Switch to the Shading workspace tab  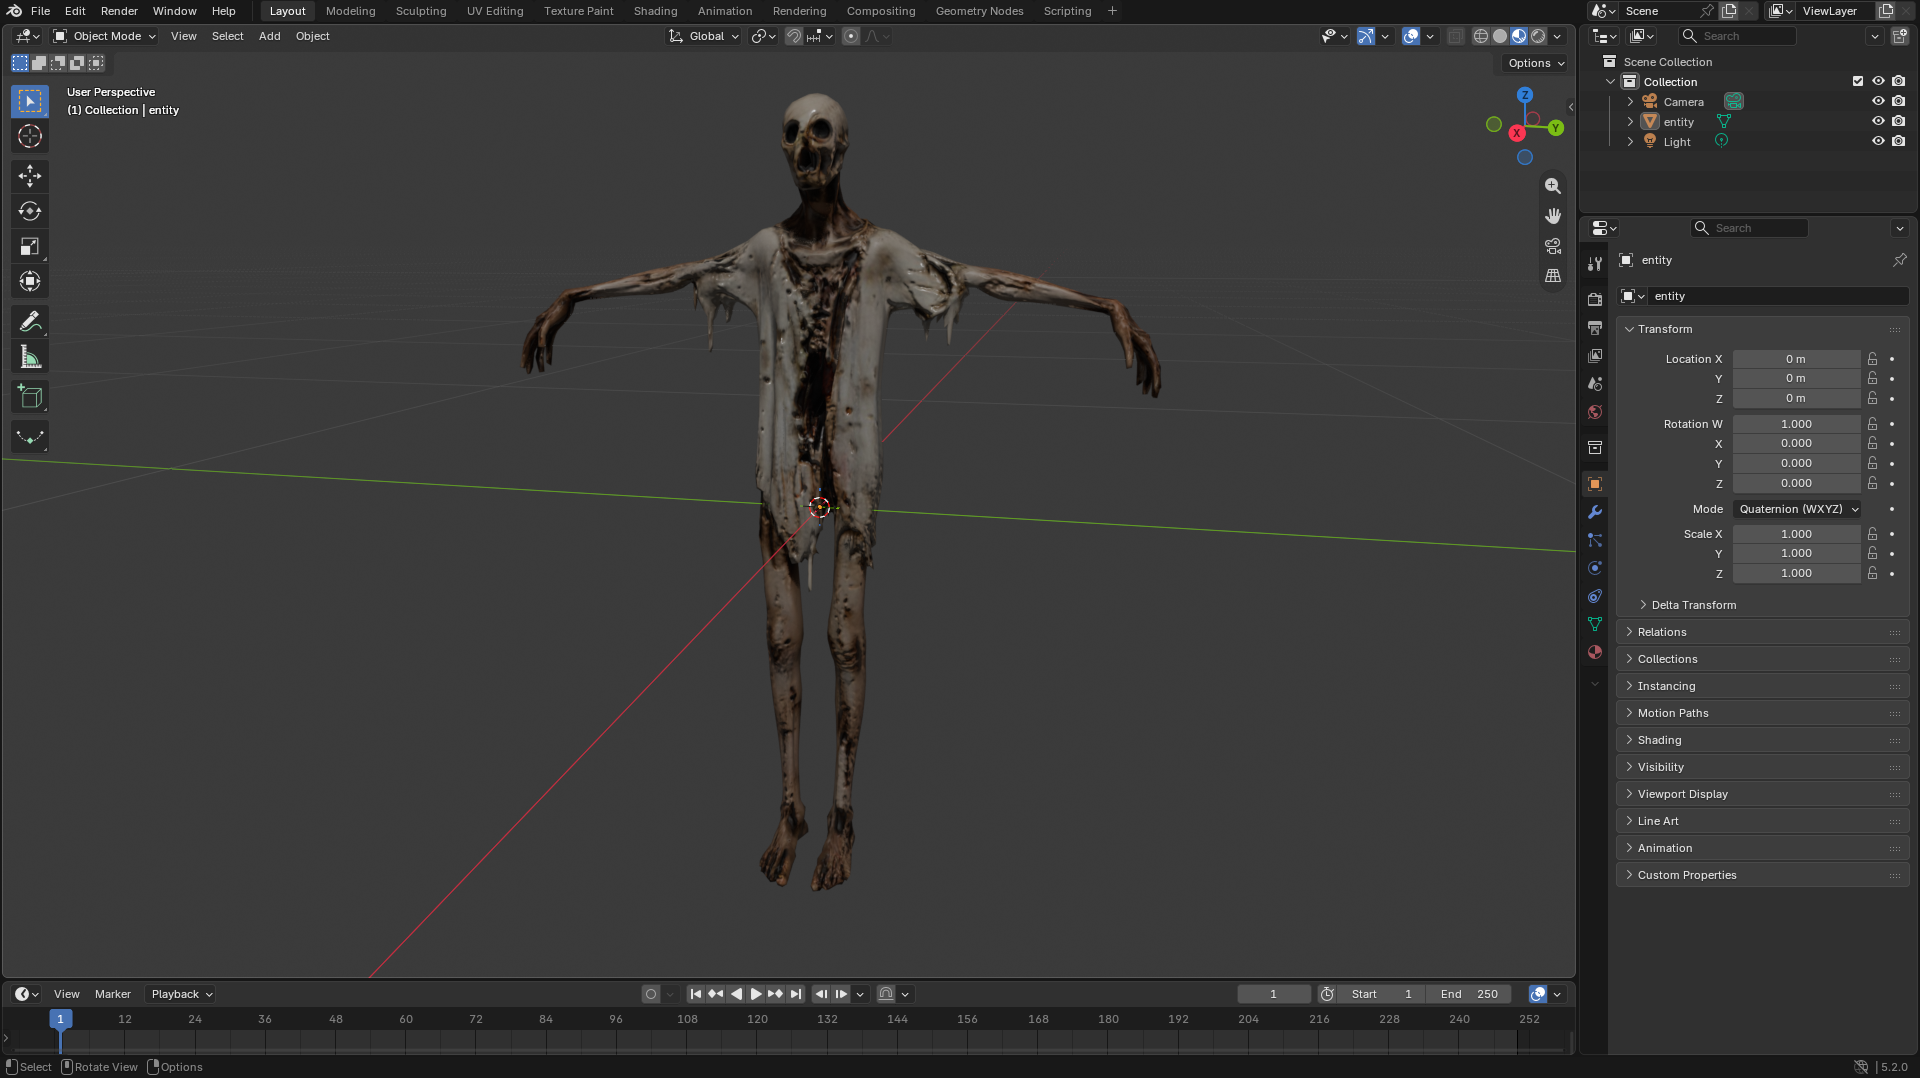point(655,11)
